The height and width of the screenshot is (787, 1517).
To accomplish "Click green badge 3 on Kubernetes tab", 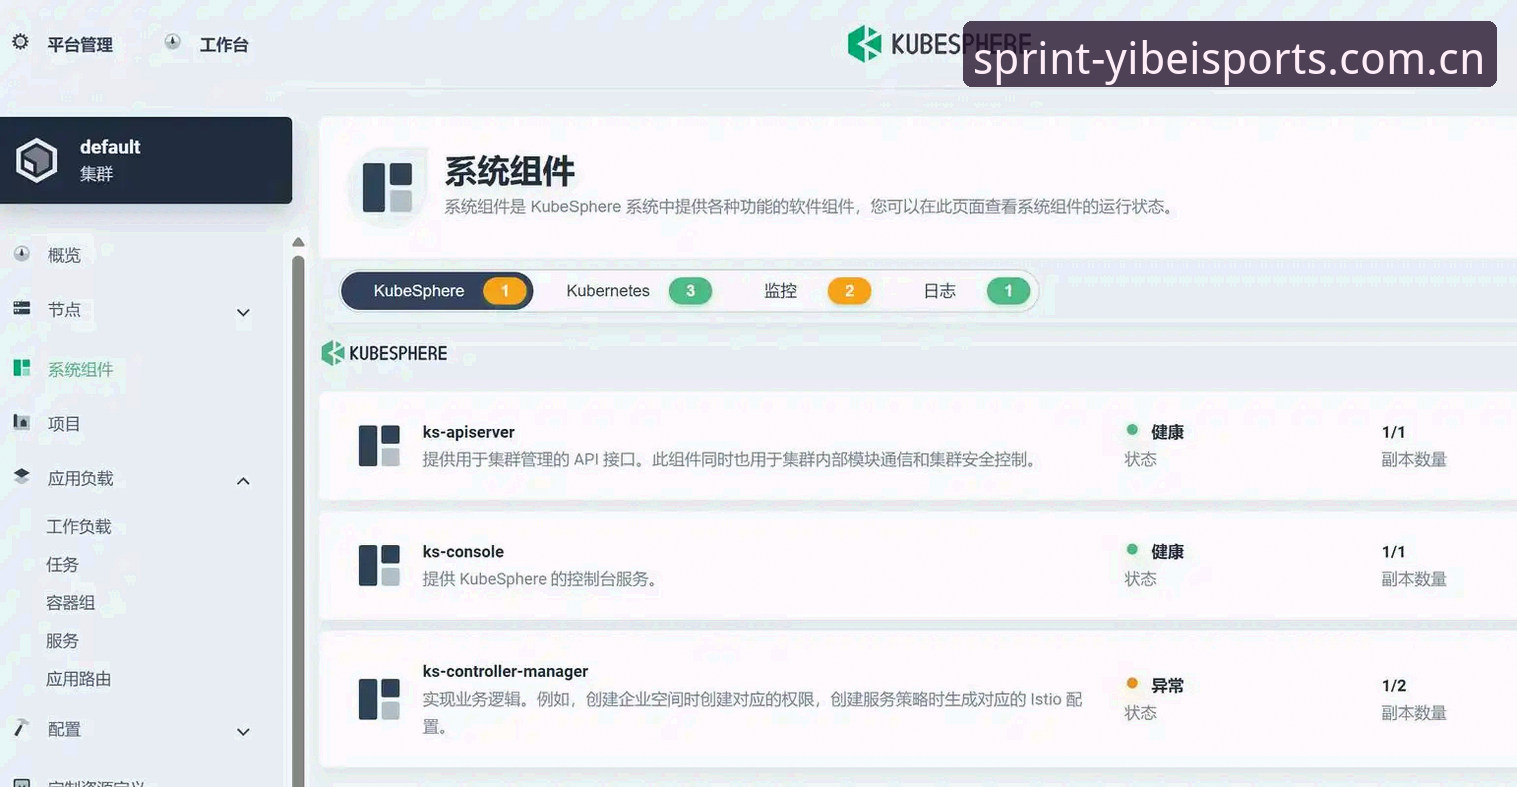I will [690, 291].
